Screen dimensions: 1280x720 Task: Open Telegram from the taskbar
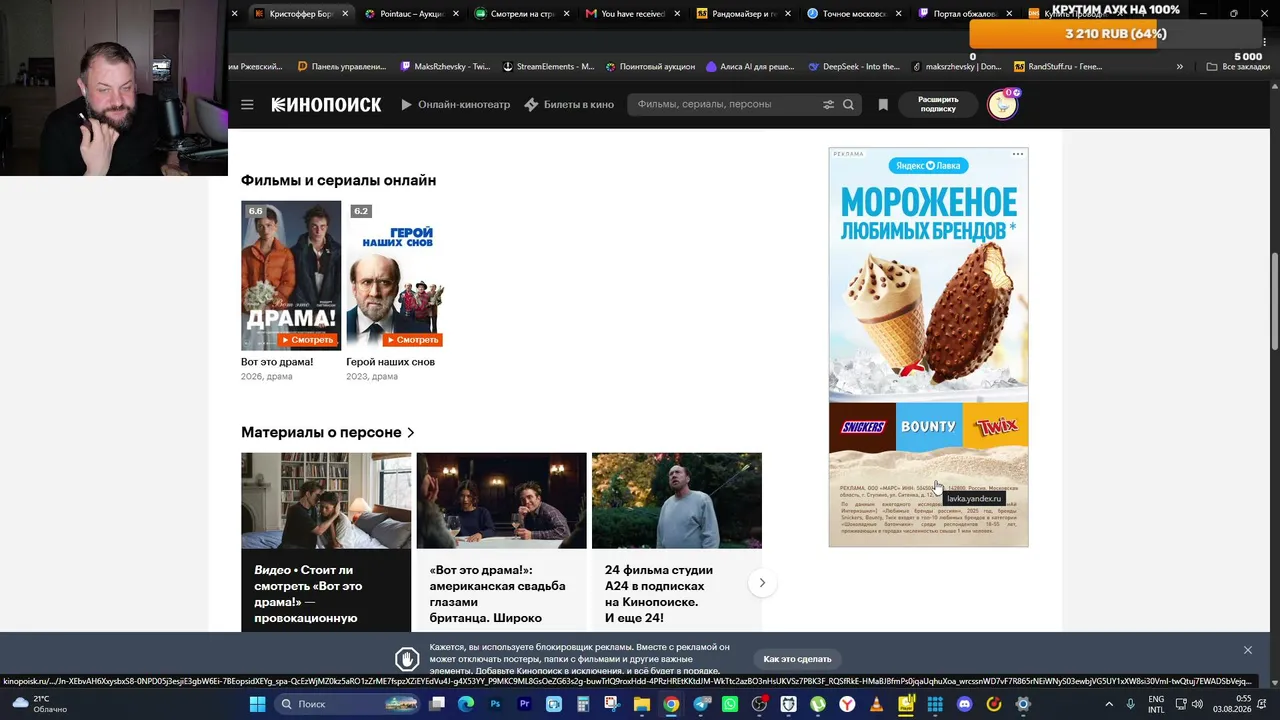(701, 704)
